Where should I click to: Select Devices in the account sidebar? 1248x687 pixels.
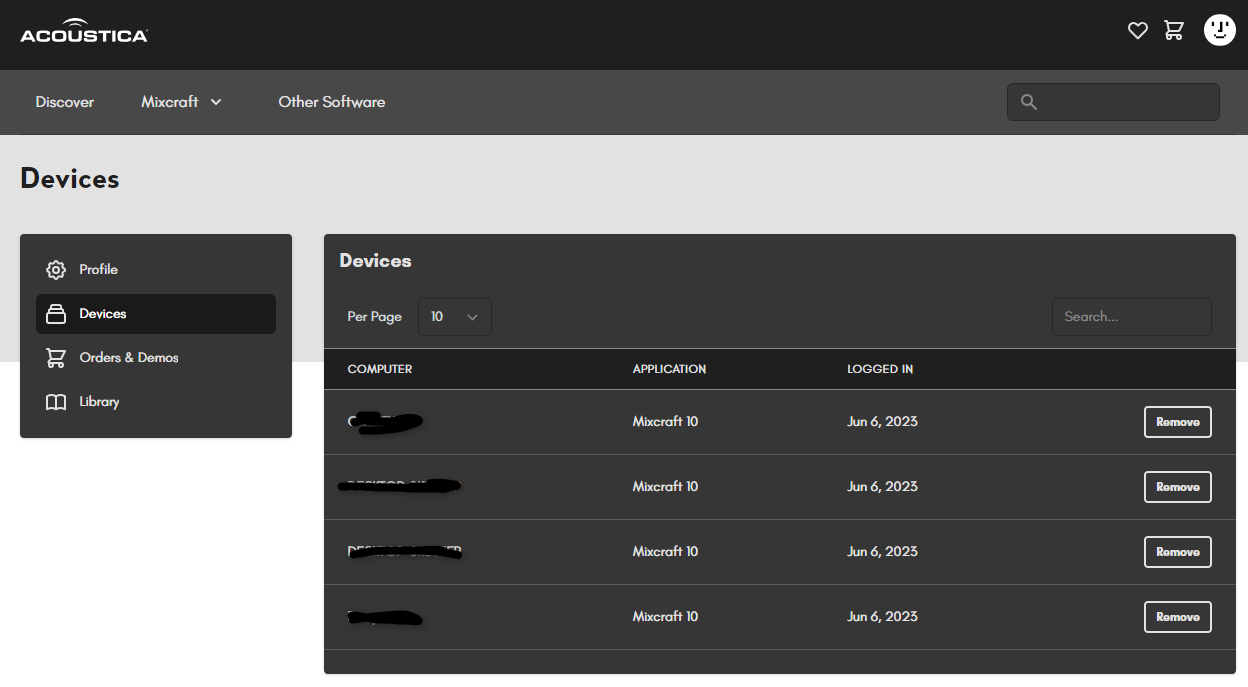pyautogui.click(x=156, y=314)
